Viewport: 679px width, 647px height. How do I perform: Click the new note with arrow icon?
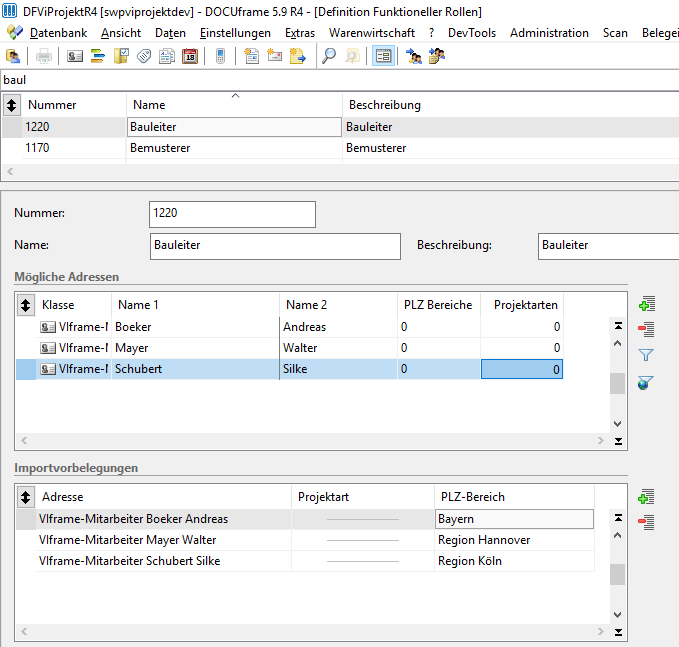(297, 56)
